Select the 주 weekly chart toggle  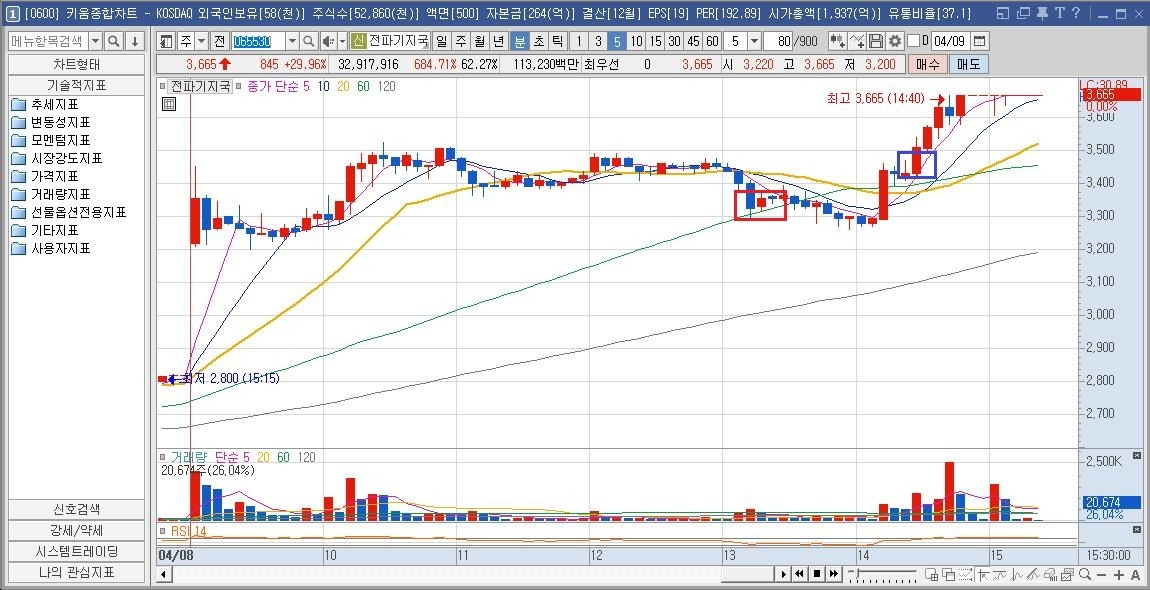pyautogui.click(x=460, y=41)
